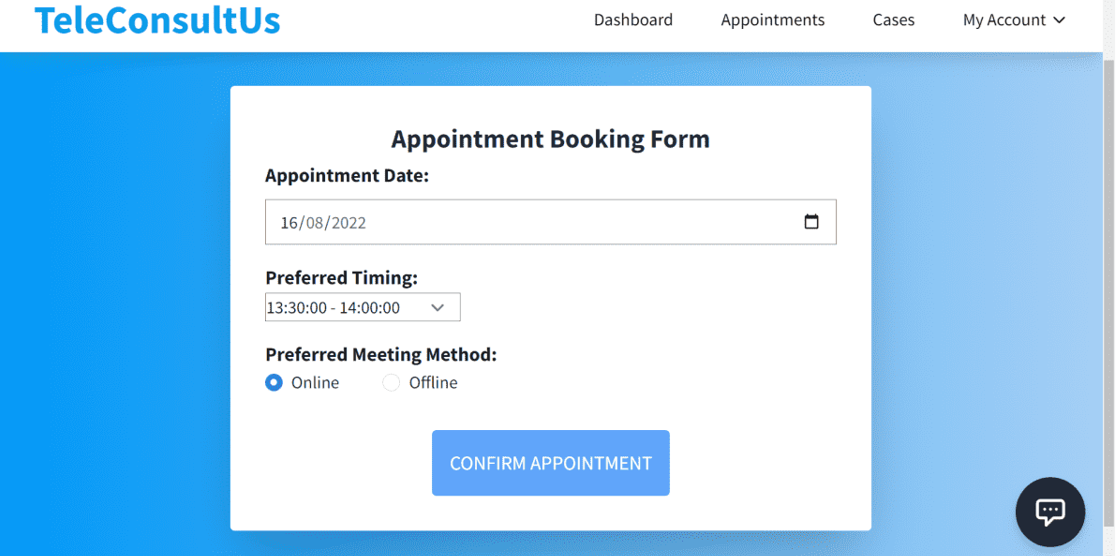Click the Appointment Date input field
The image size is (1119, 557).
(550, 222)
